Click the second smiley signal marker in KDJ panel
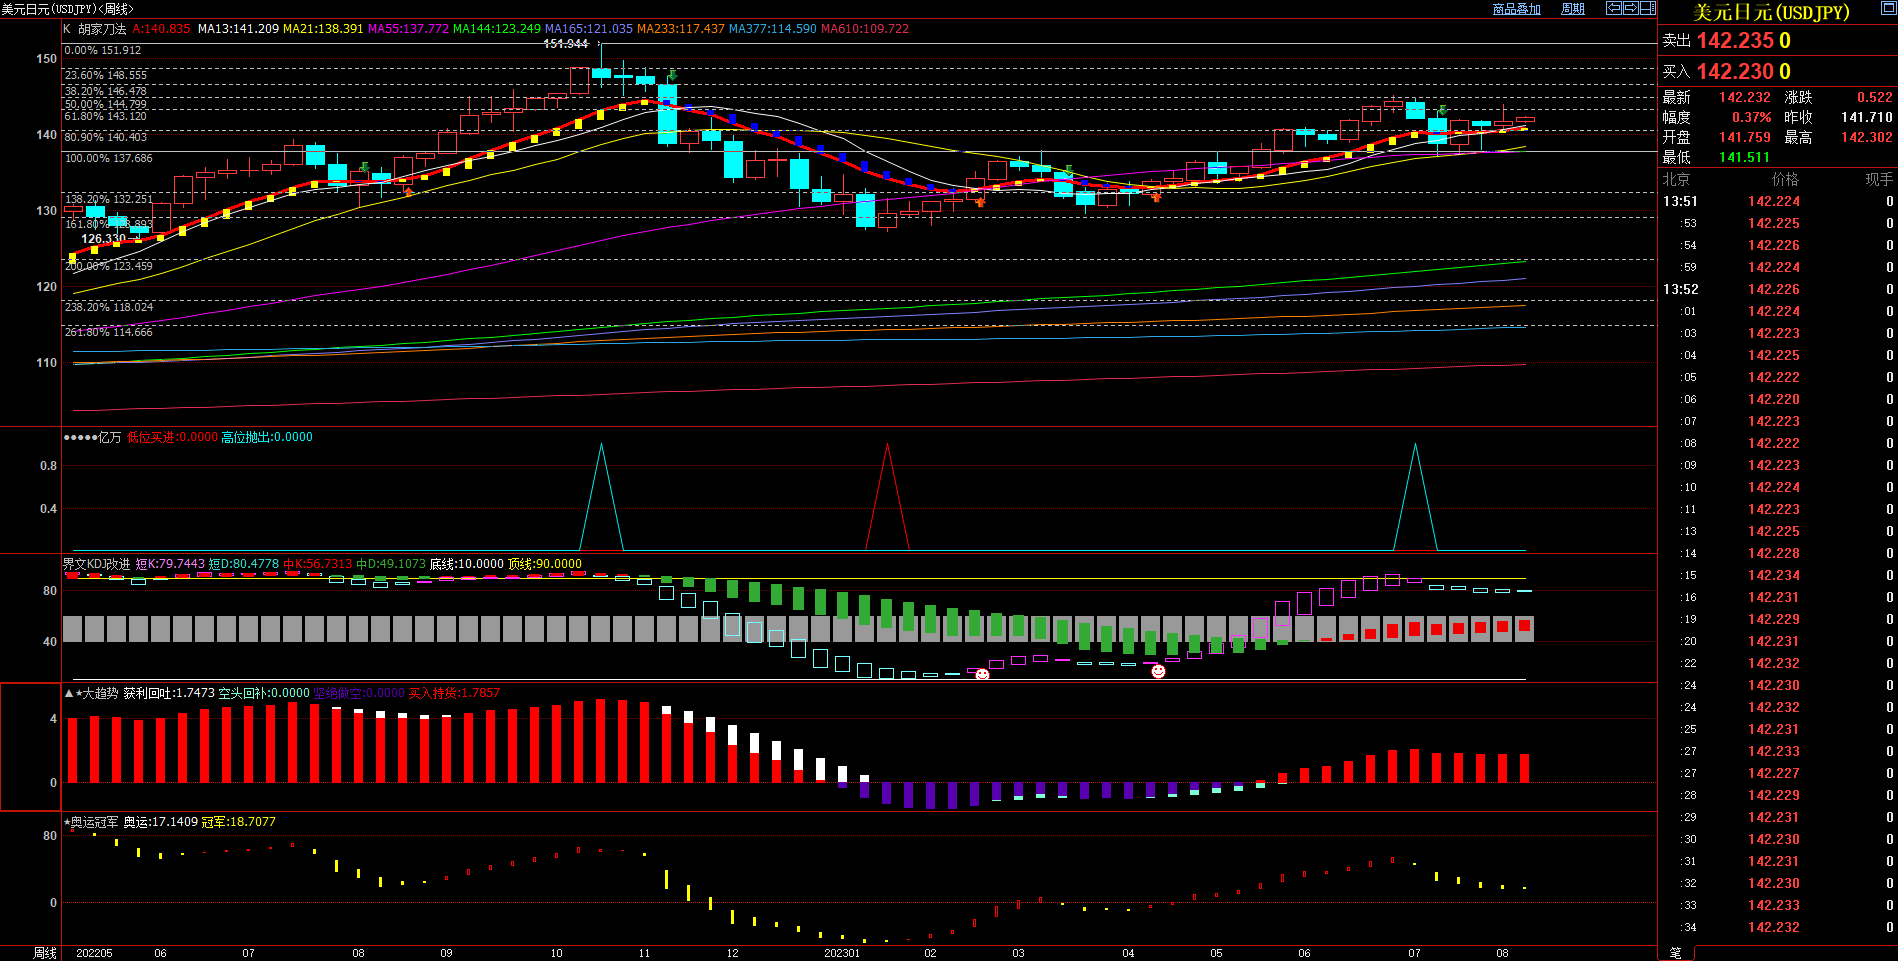 [x=1158, y=671]
